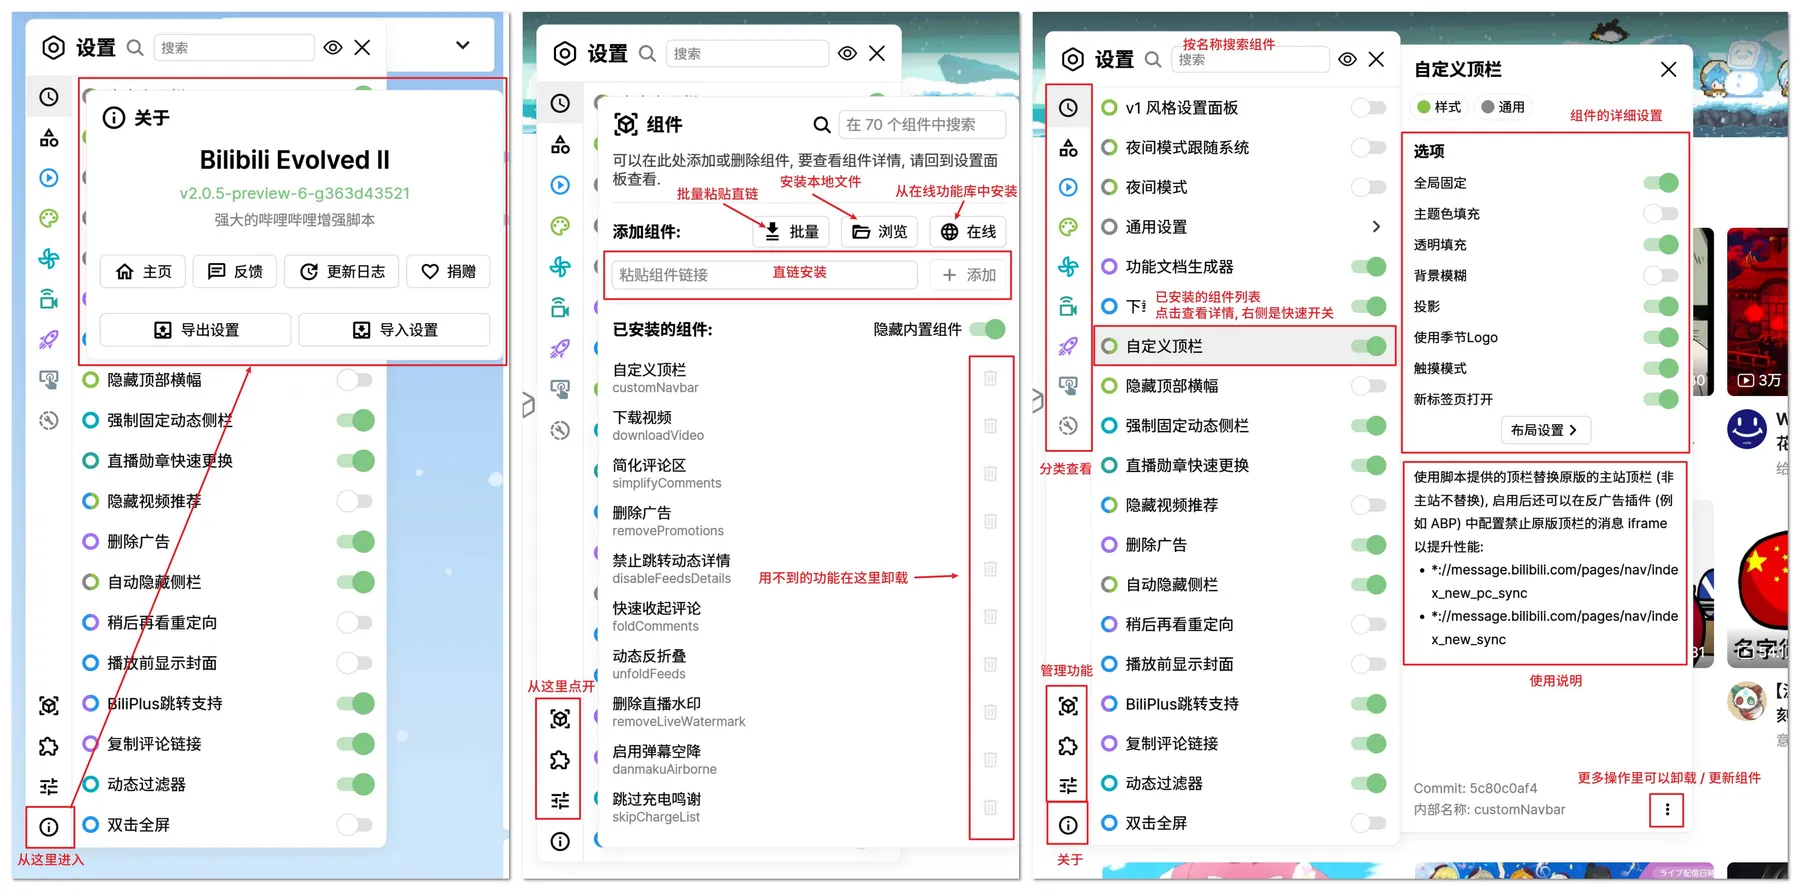The height and width of the screenshot is (891, 1800).
Task: Click the 批量 download button
Action: coord(792,232)
